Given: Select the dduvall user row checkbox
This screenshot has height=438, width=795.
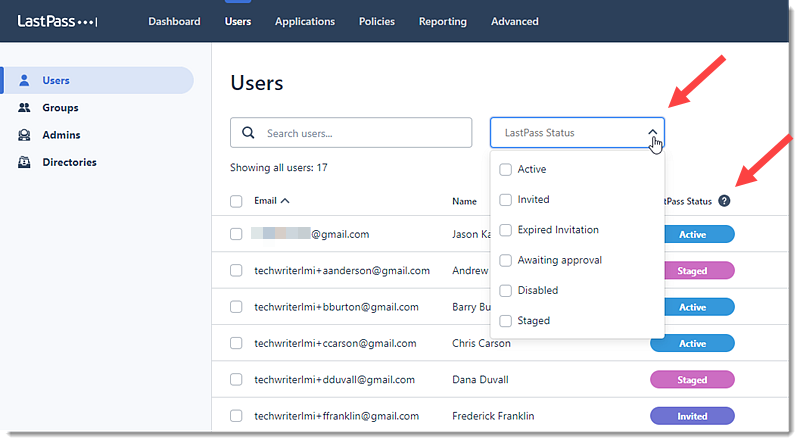Looking at the screenshot, I should [236, 379].
